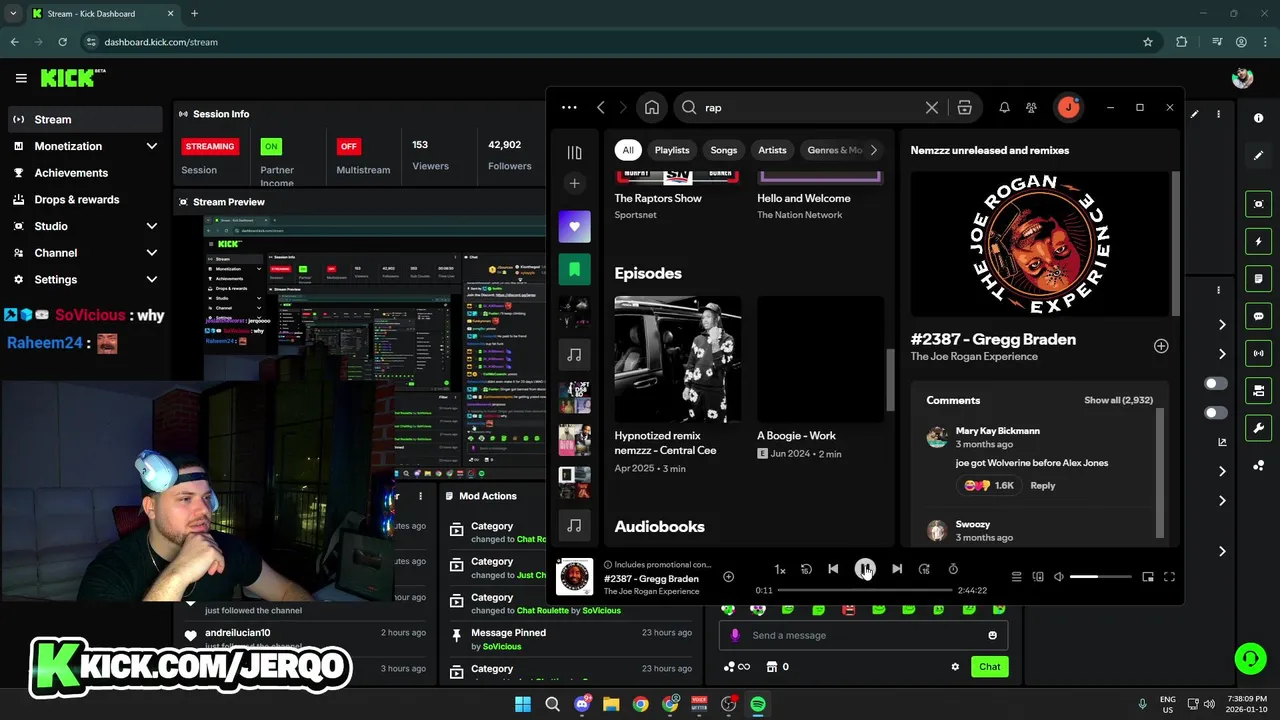Clear the Spotify search text
The height and width of the screenshot is (720, 1280).
[931, 107]
